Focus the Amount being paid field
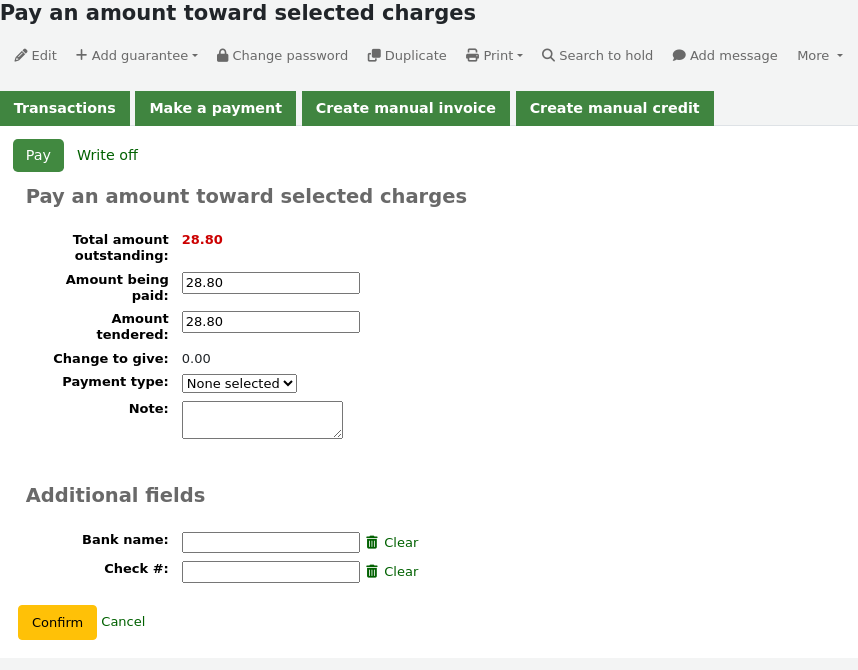This screenshot has height=670, width=858. 271,283
